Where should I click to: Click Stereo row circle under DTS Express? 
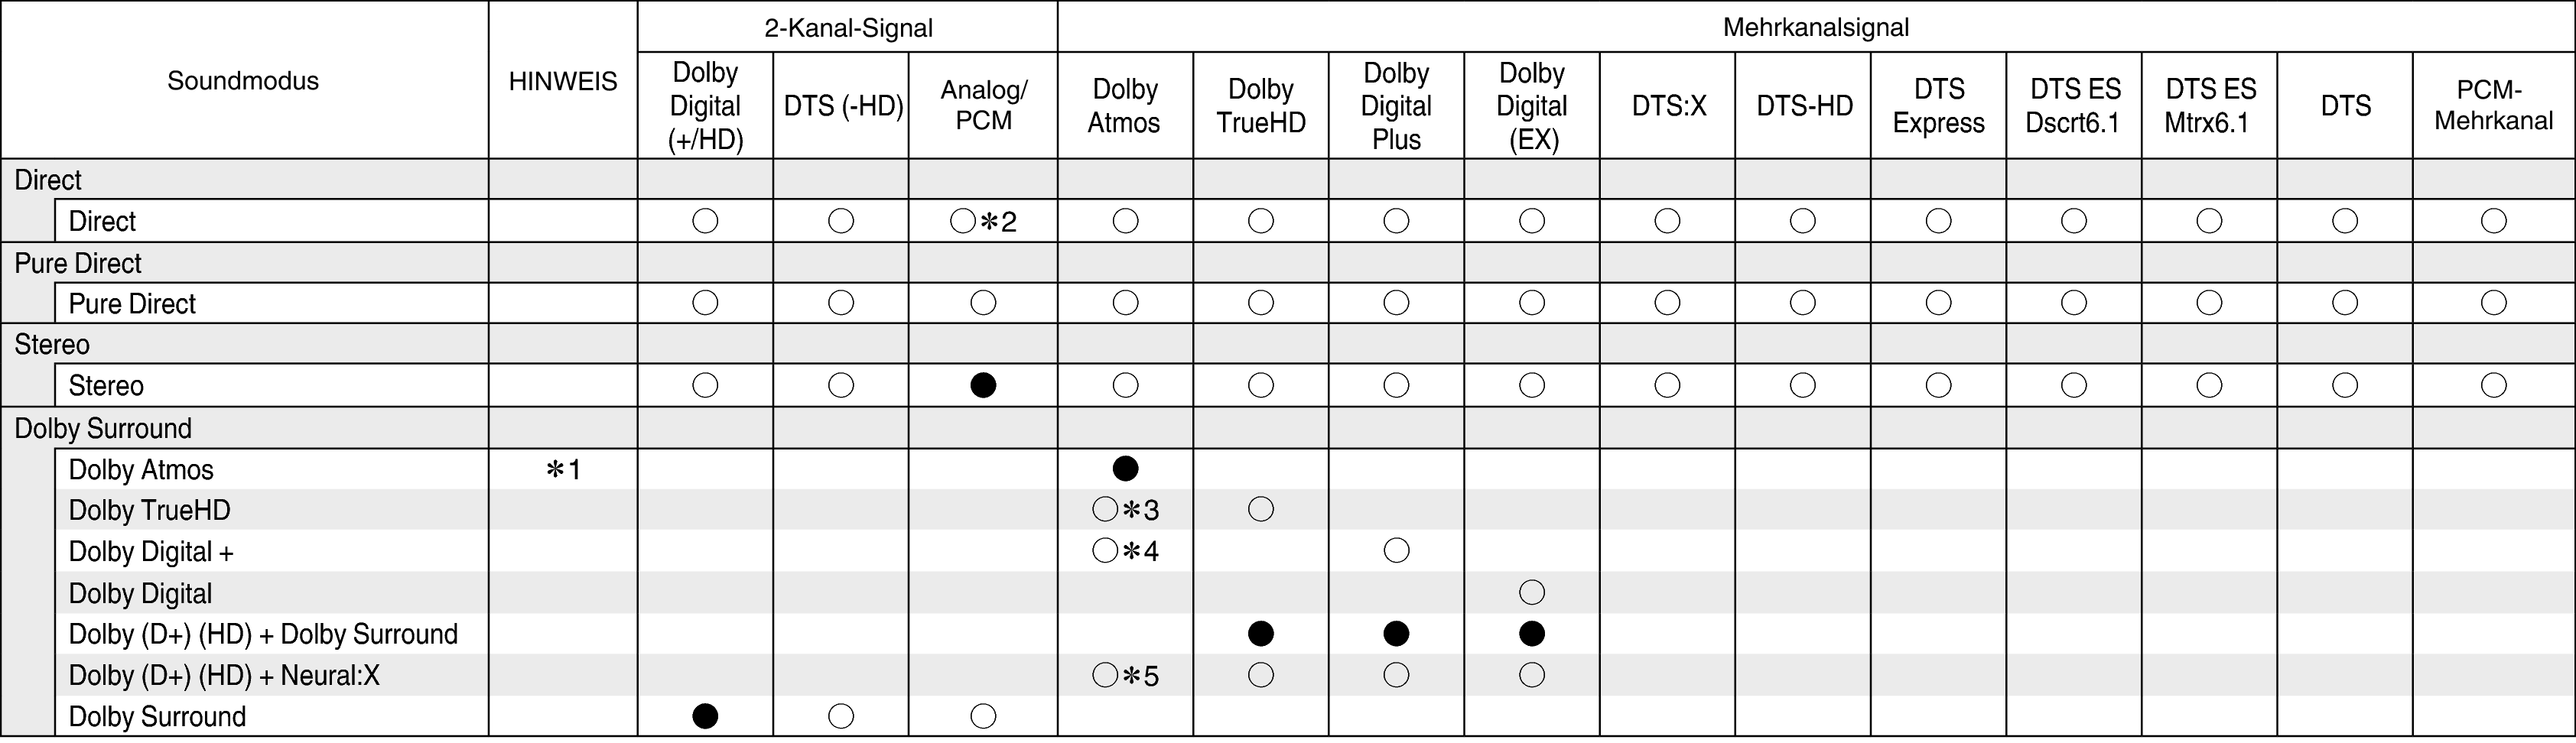pyautogui.click(x=1938, y=385)
